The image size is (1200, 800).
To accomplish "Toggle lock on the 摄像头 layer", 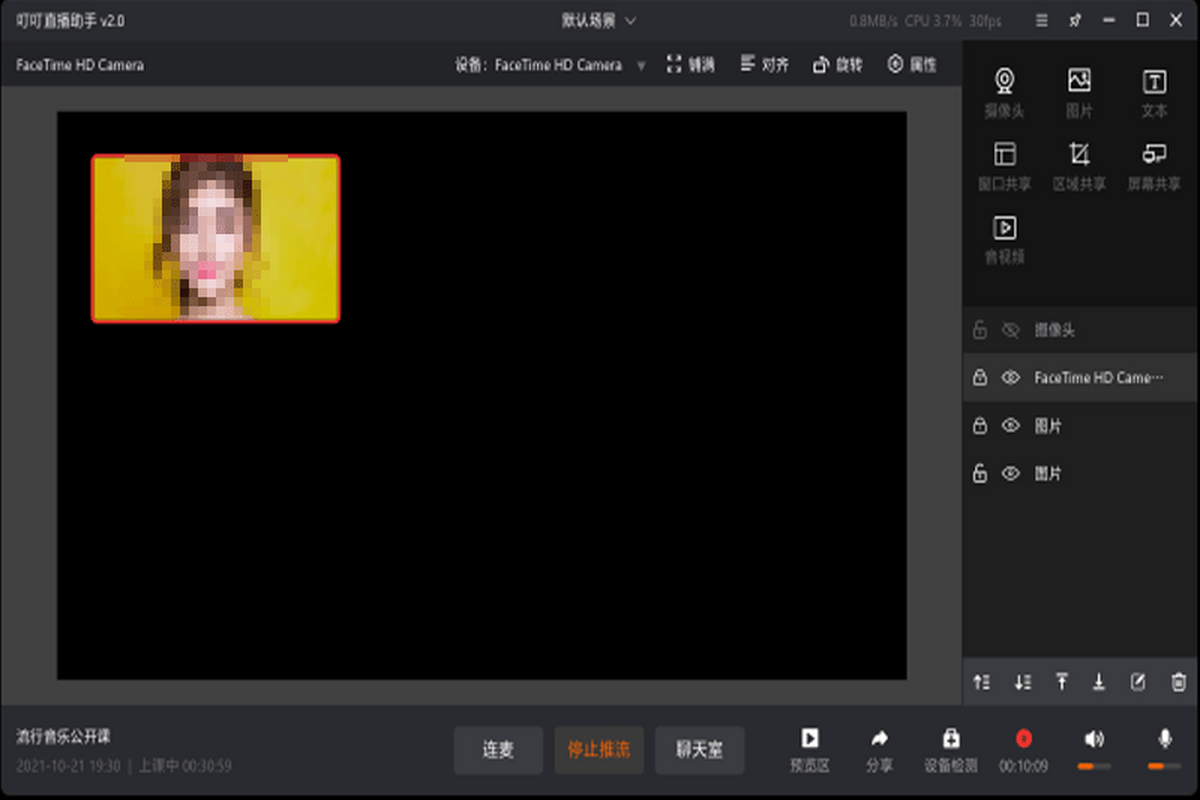I will pos(980,330).
